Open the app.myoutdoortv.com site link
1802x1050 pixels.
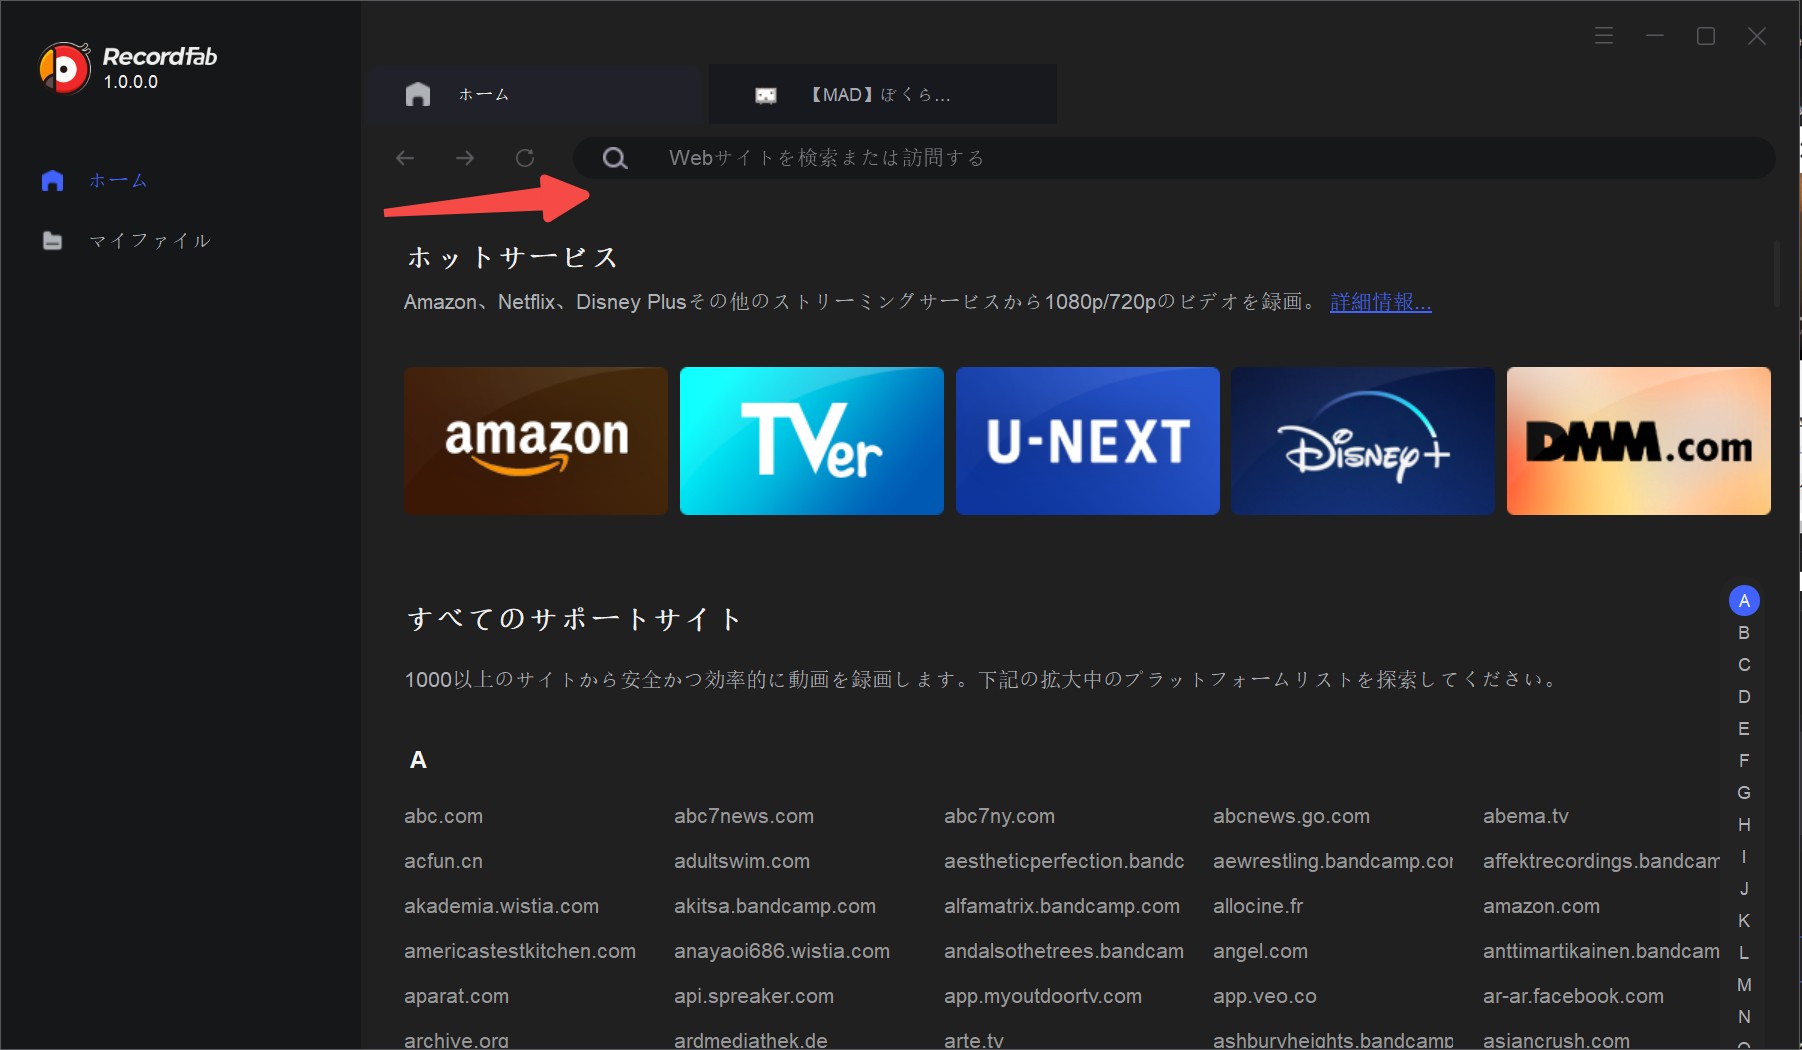click(1043, 996)
